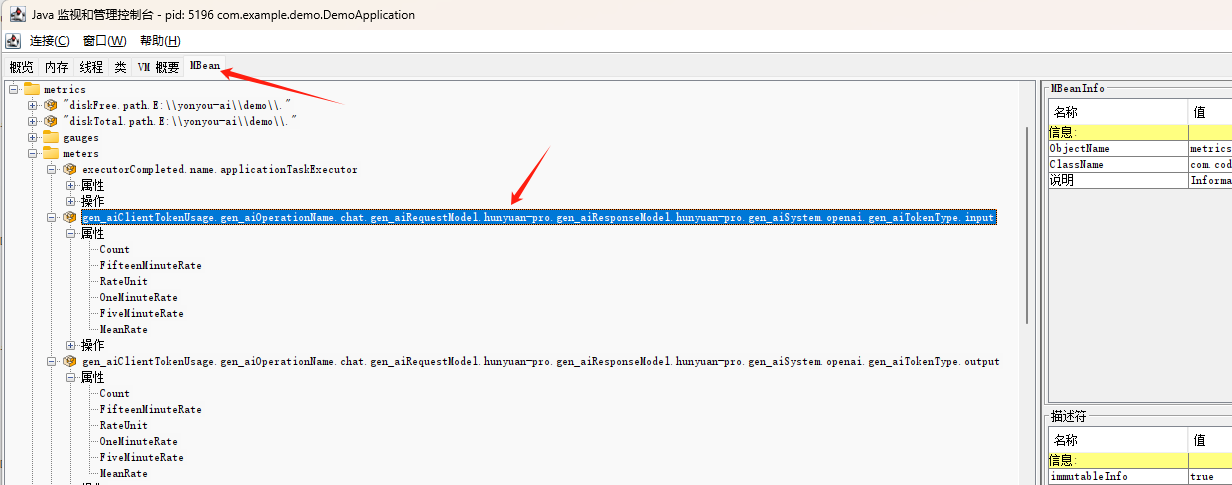The width and height of the screenshot is (1232, 485).
Task: Select MeanRate under the output token bean
Action: tap(124, 473)
